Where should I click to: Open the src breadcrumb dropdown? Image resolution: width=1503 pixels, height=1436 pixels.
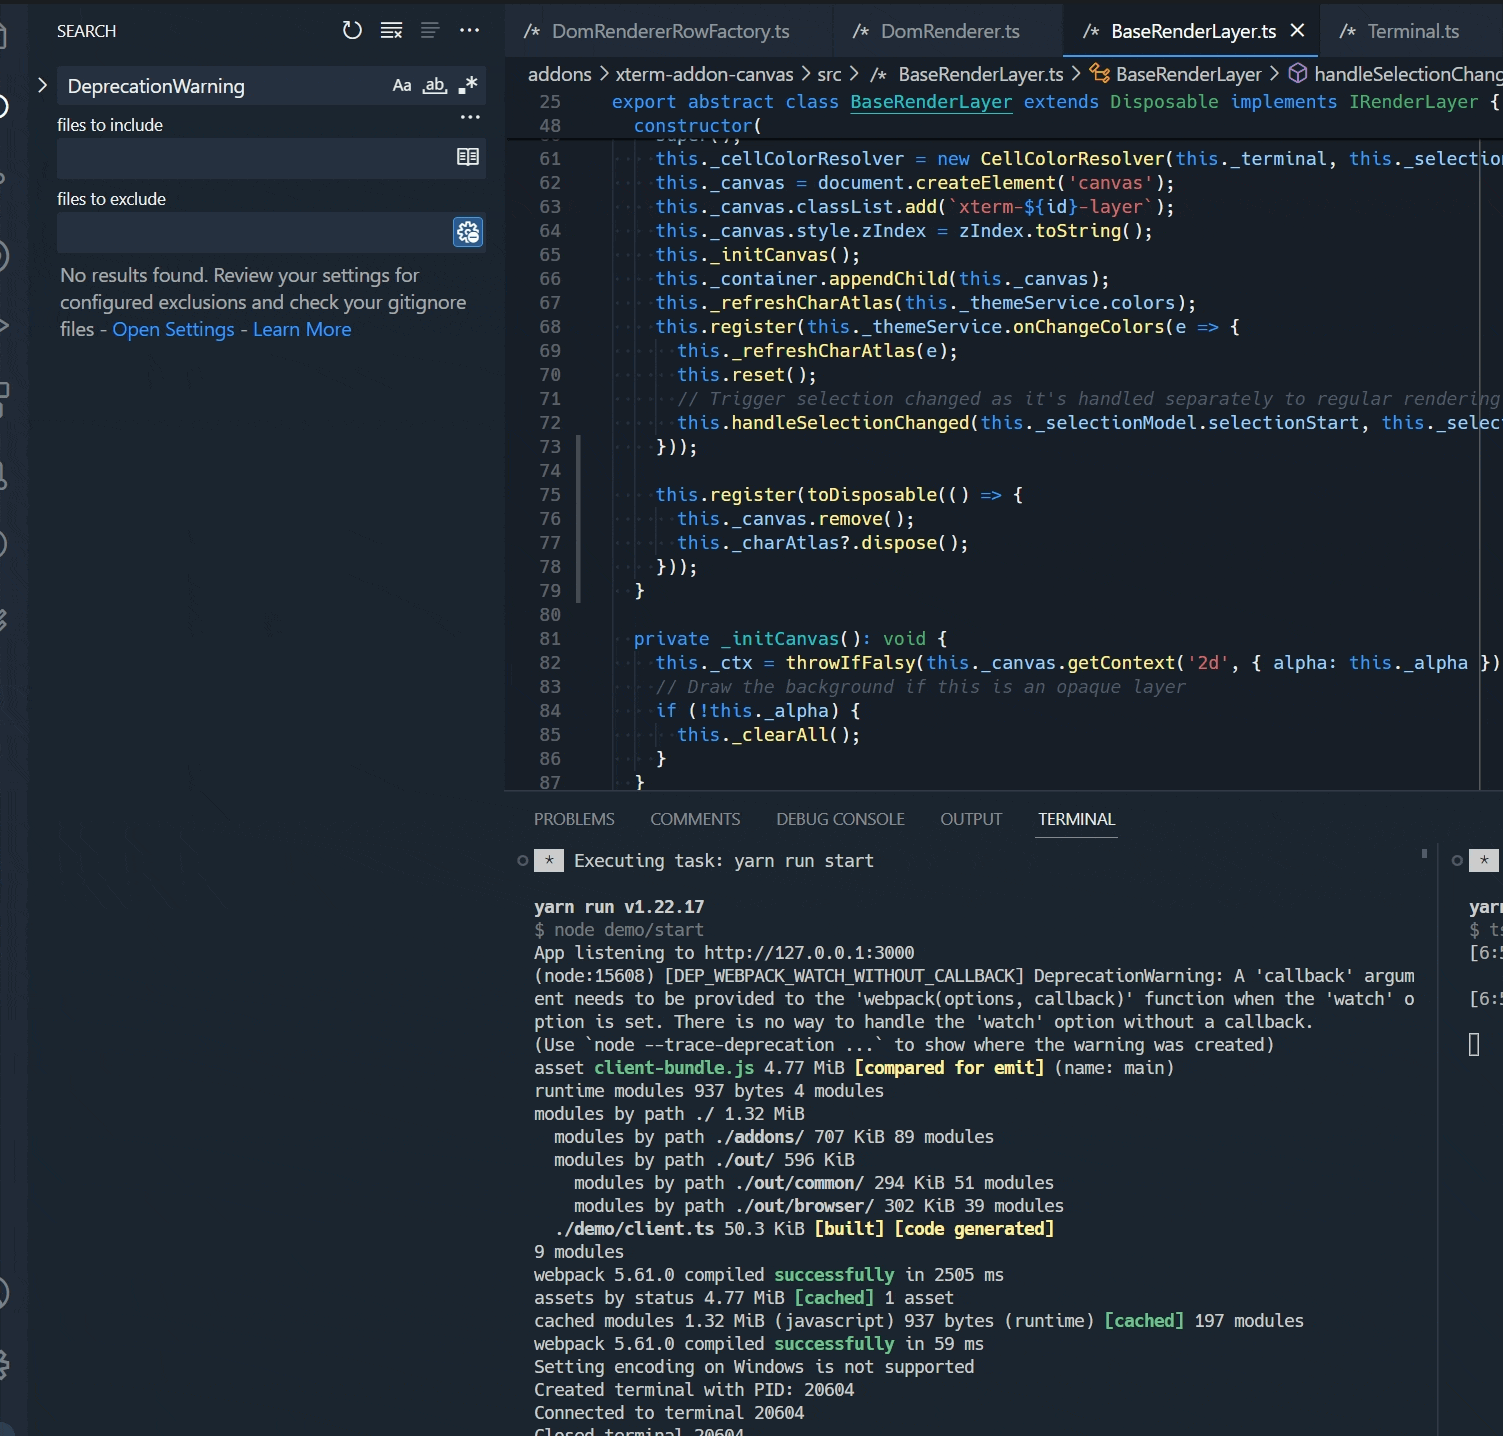tap(829, 73)
